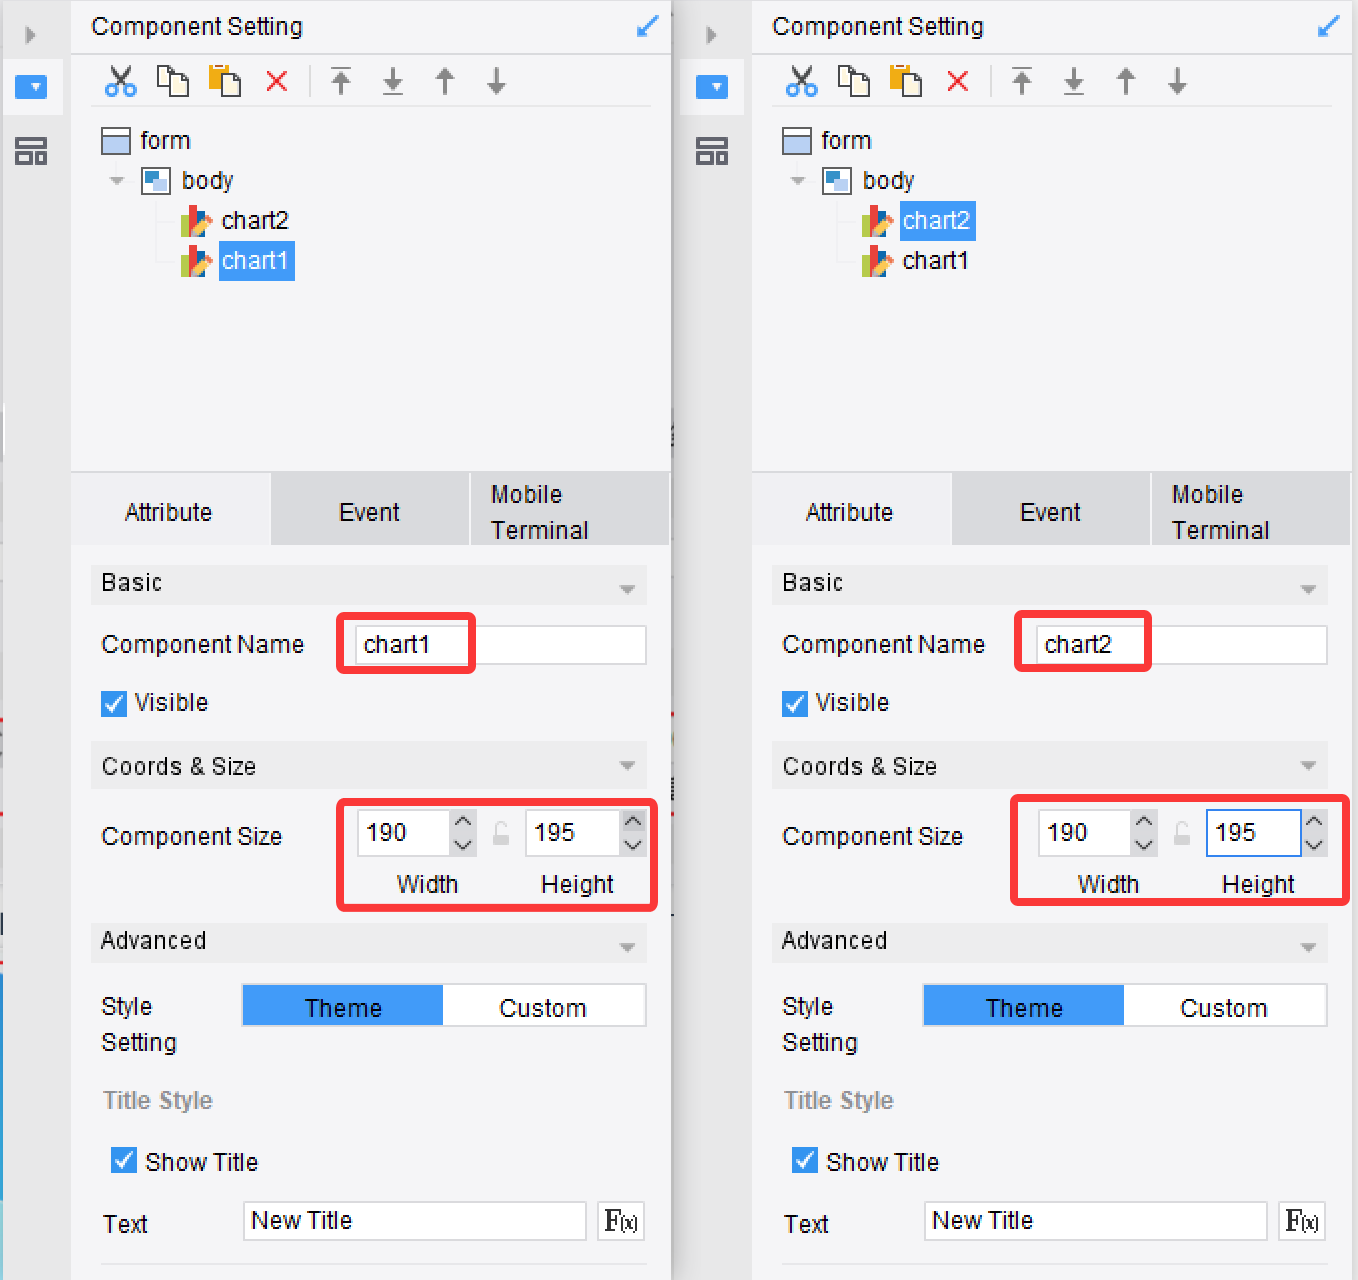This screenshot has width=1358, height=1280.
Task: Uncheck the Visible checkbox for chart2
Action: [x=795, y=703]
